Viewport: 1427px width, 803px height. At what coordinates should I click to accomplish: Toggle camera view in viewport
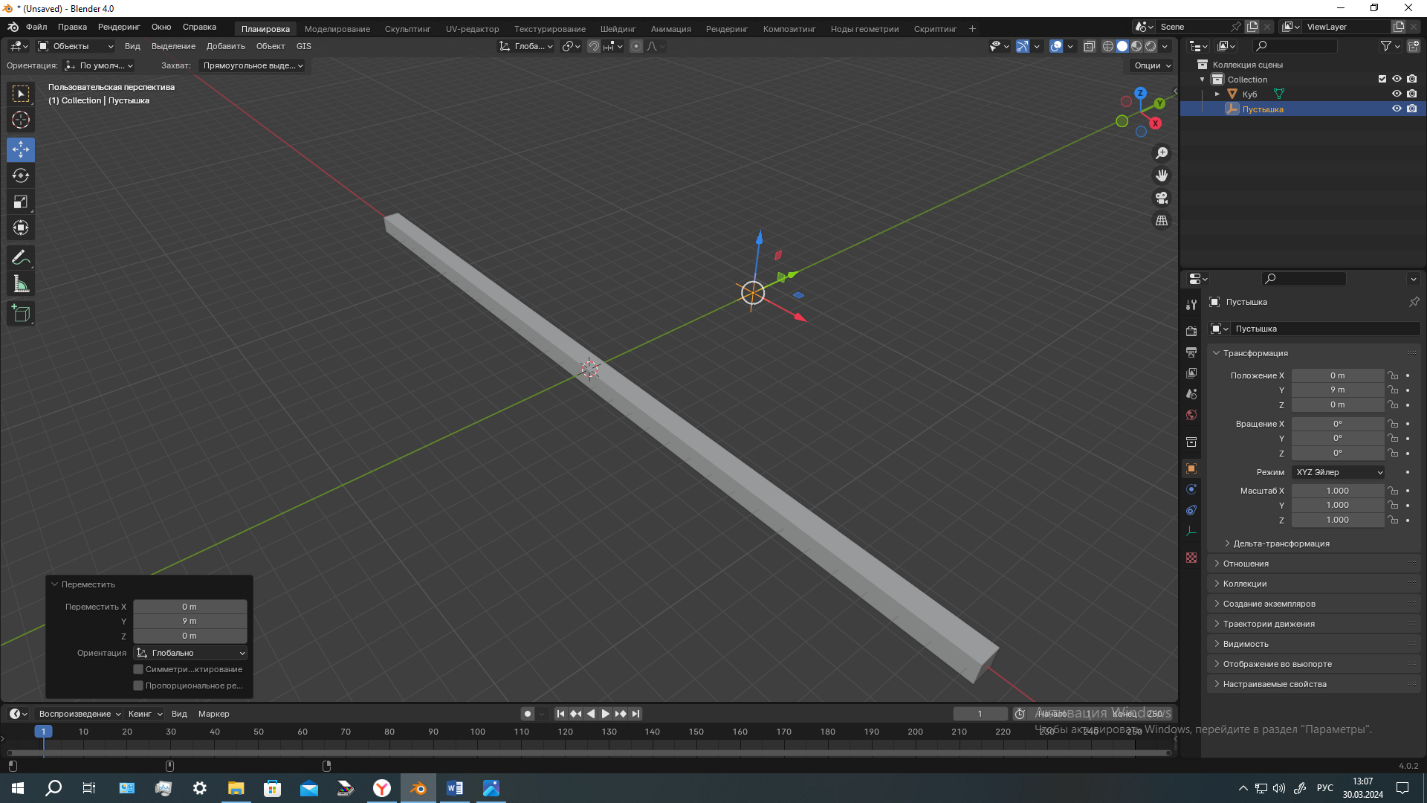point(1162,198)
